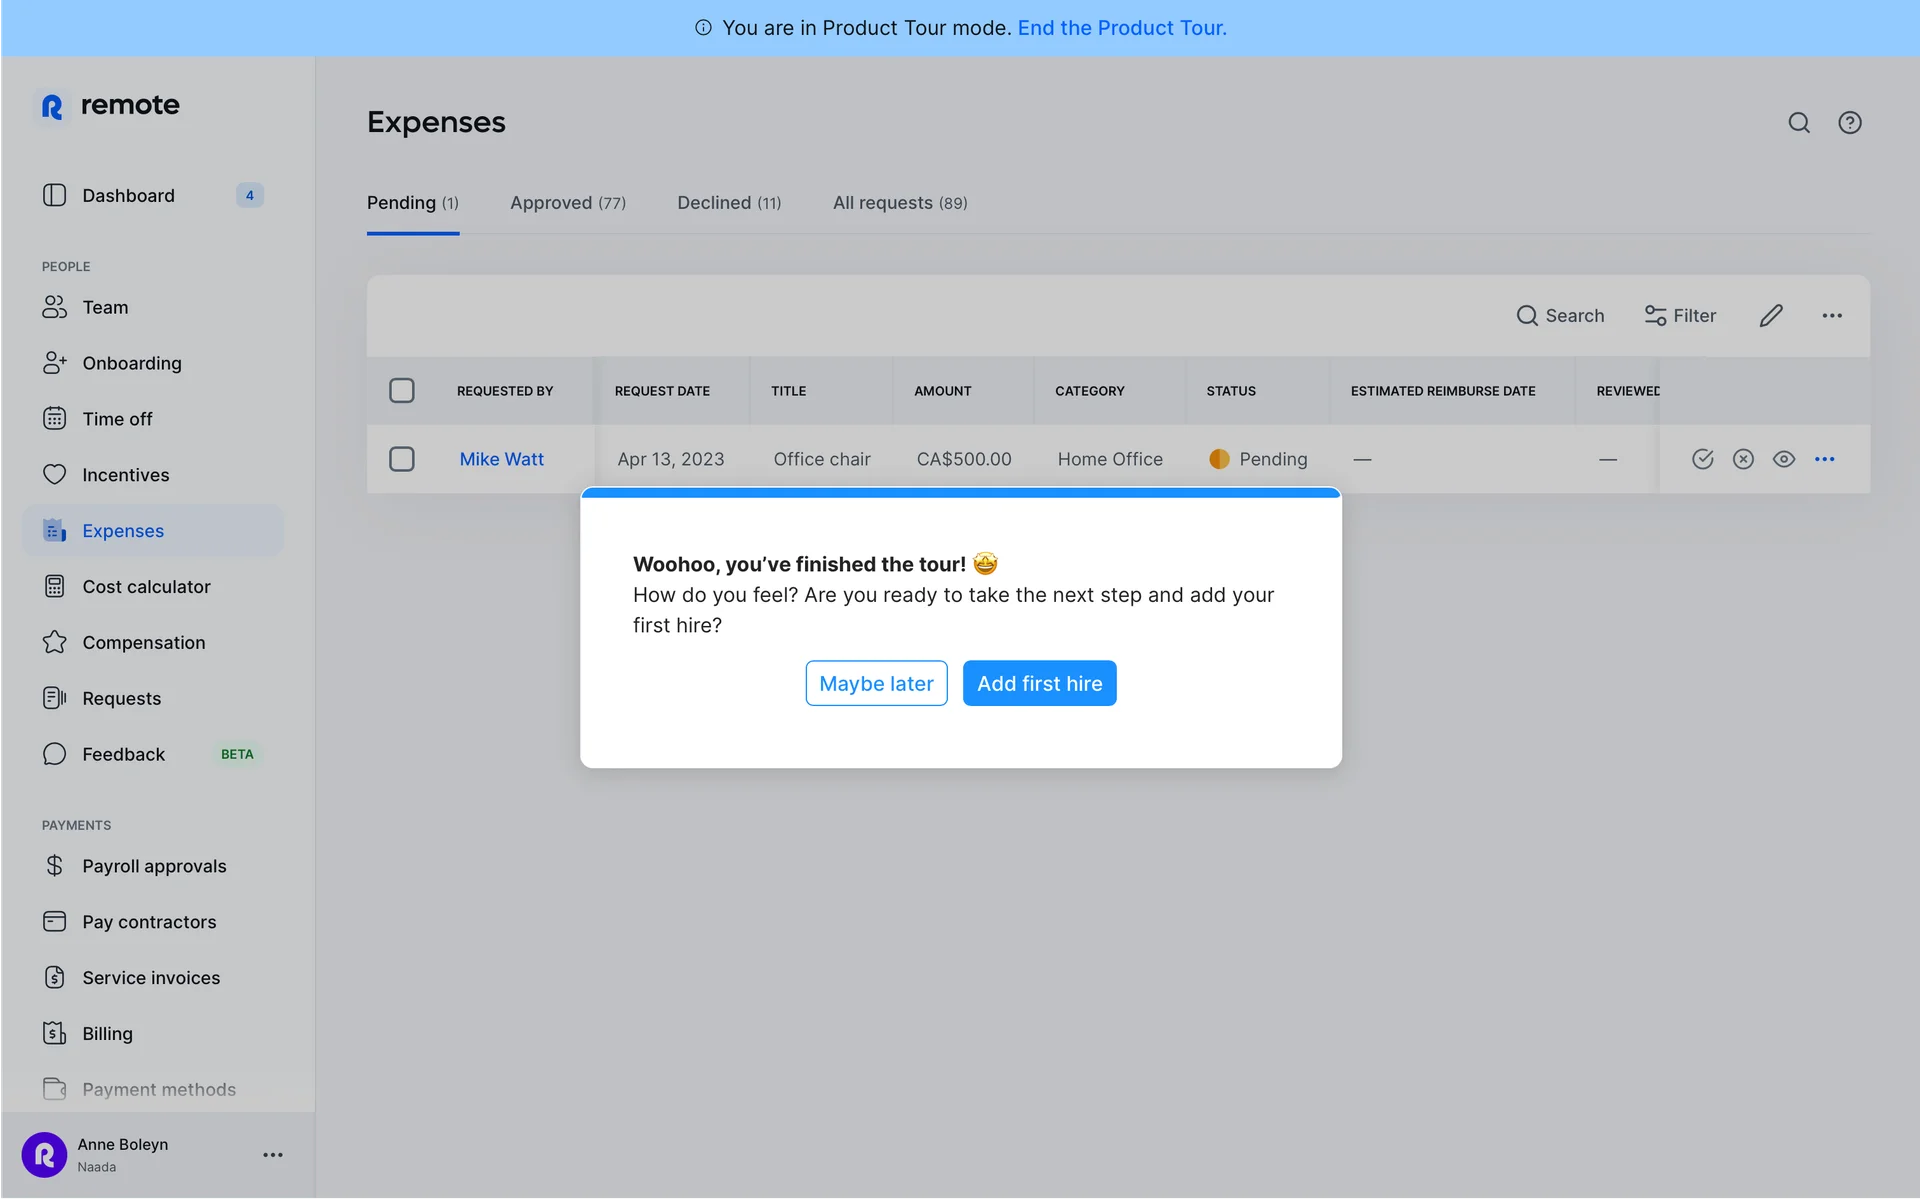Go to Incentives in sidebar
The image size is (1920, 1200).
[x=125, y=475]
